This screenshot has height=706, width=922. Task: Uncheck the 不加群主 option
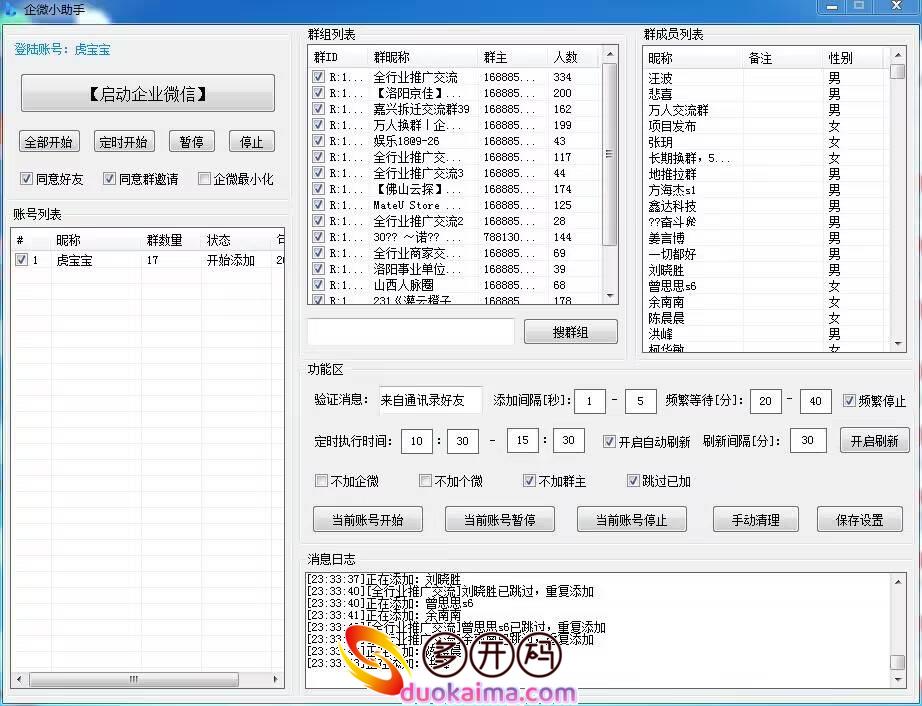click(530, 481)
